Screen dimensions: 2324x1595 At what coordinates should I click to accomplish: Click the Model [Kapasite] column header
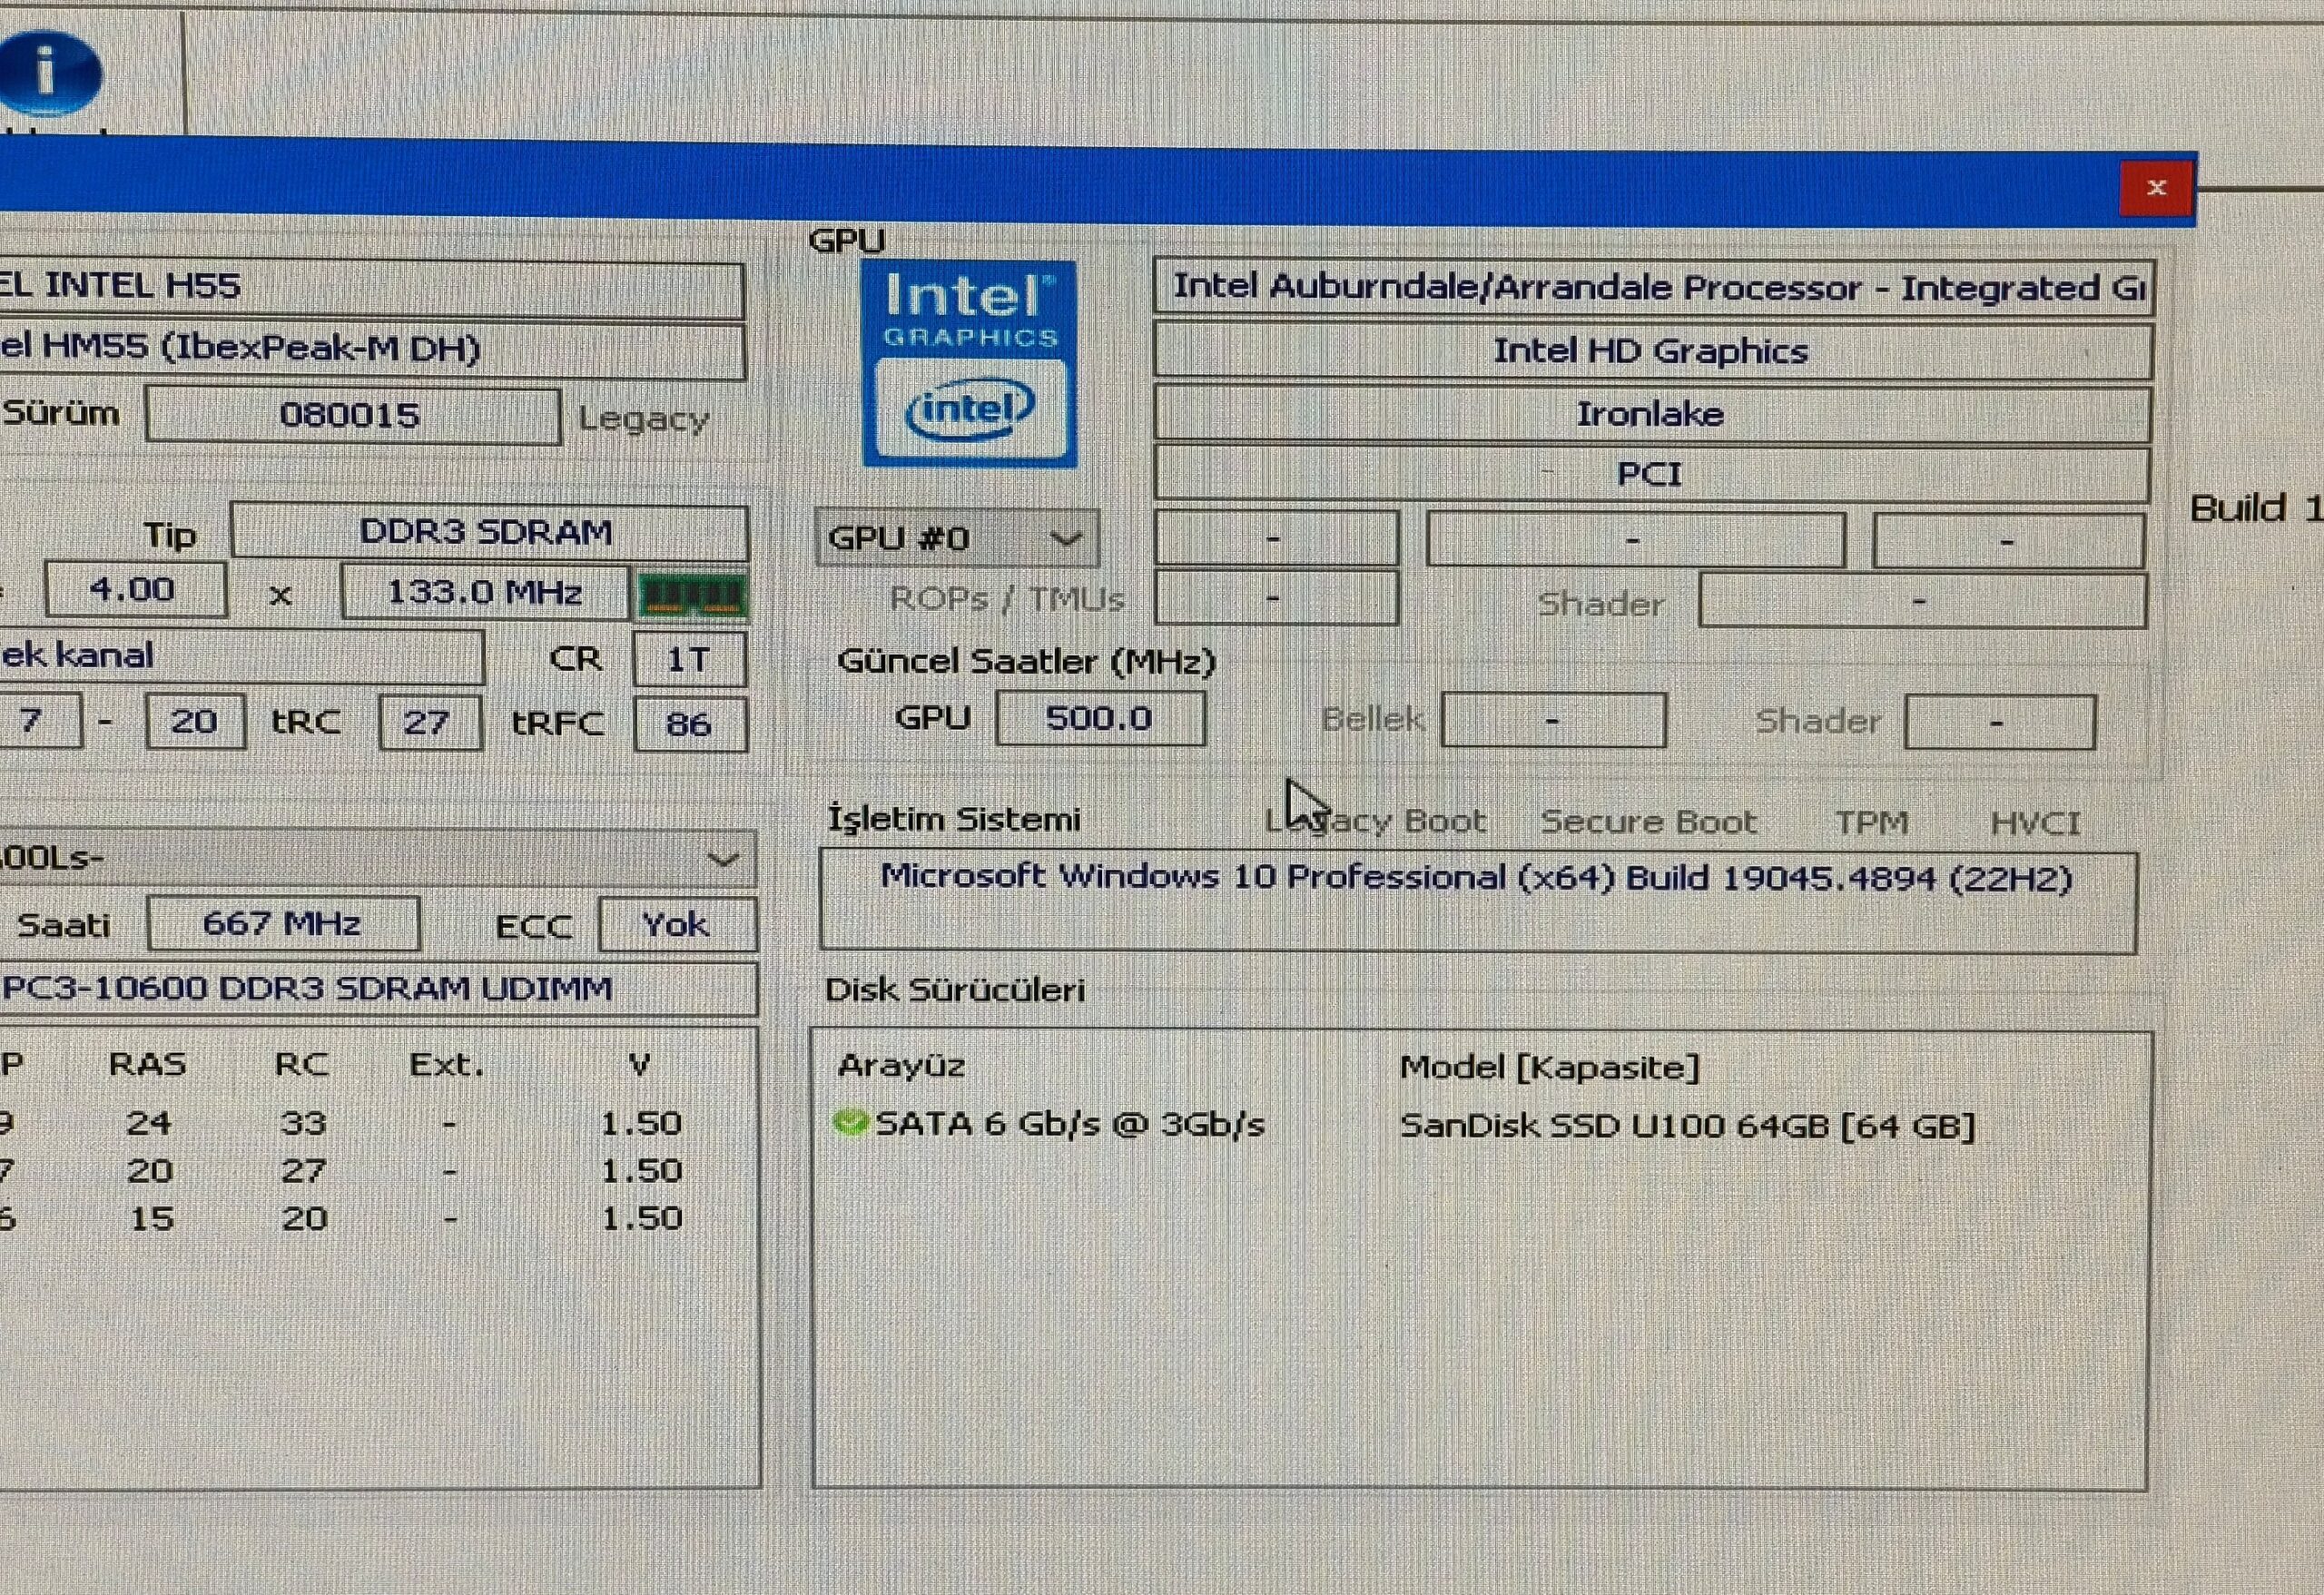click(x=1549, y=1068)
